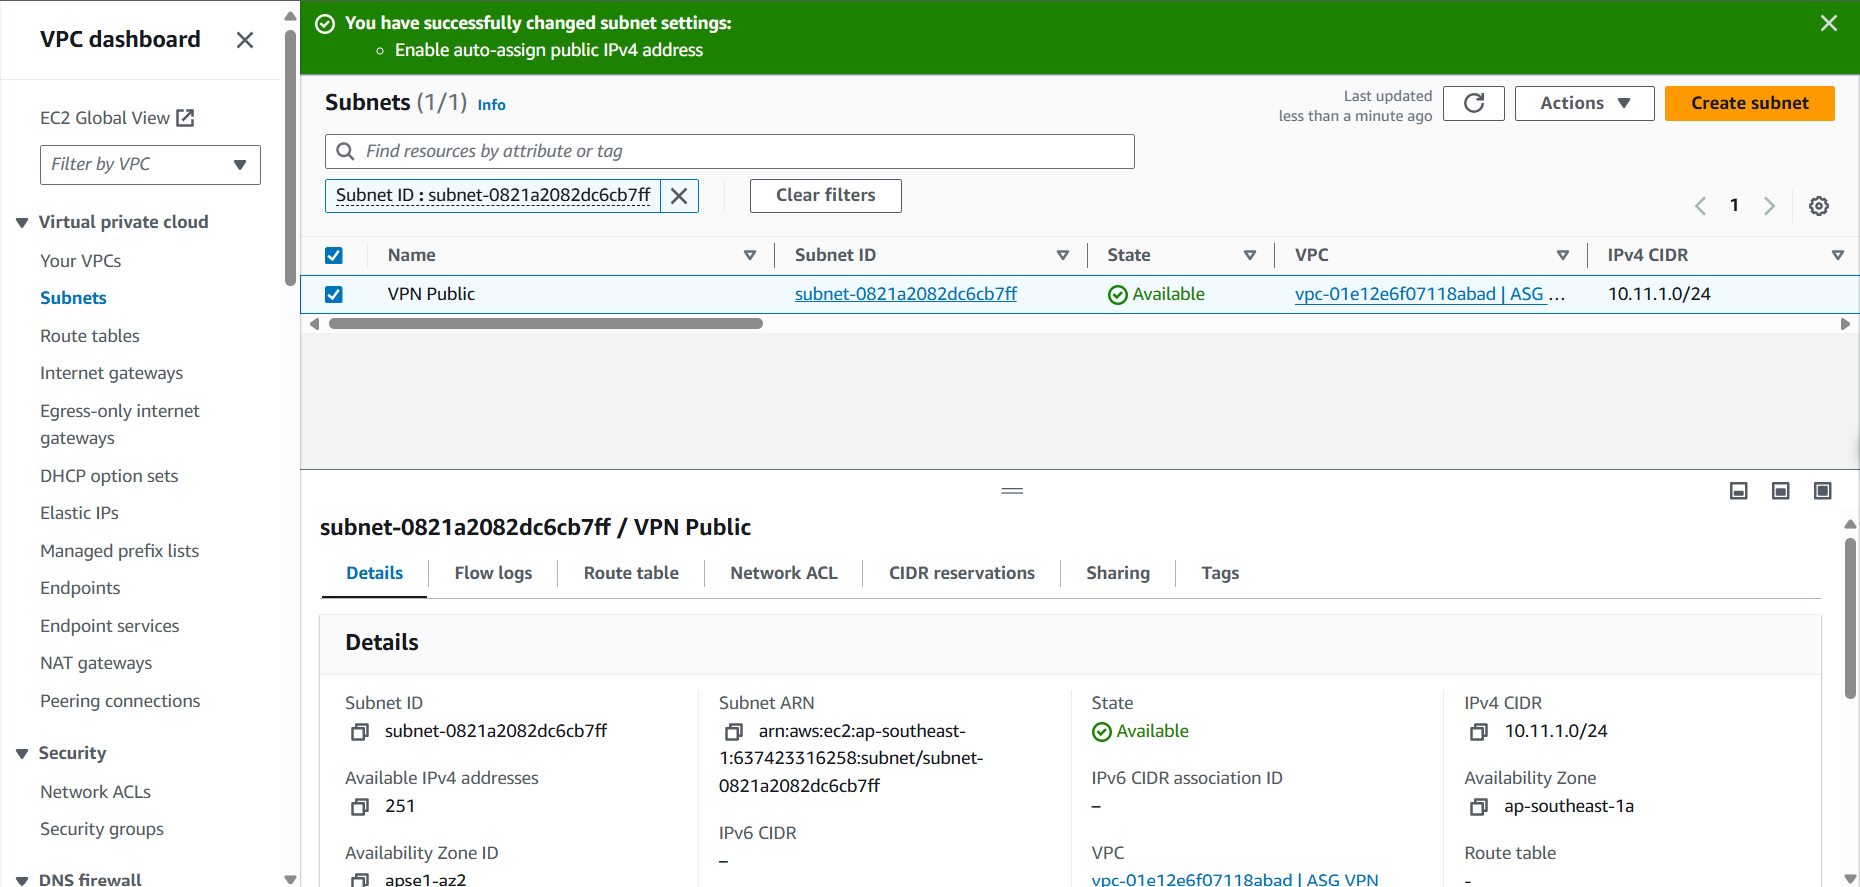Image resolution: width=1860 pixels, height=887 pixels.
Task: Maximize the details split panel
Action: (x=1823, y=491)
